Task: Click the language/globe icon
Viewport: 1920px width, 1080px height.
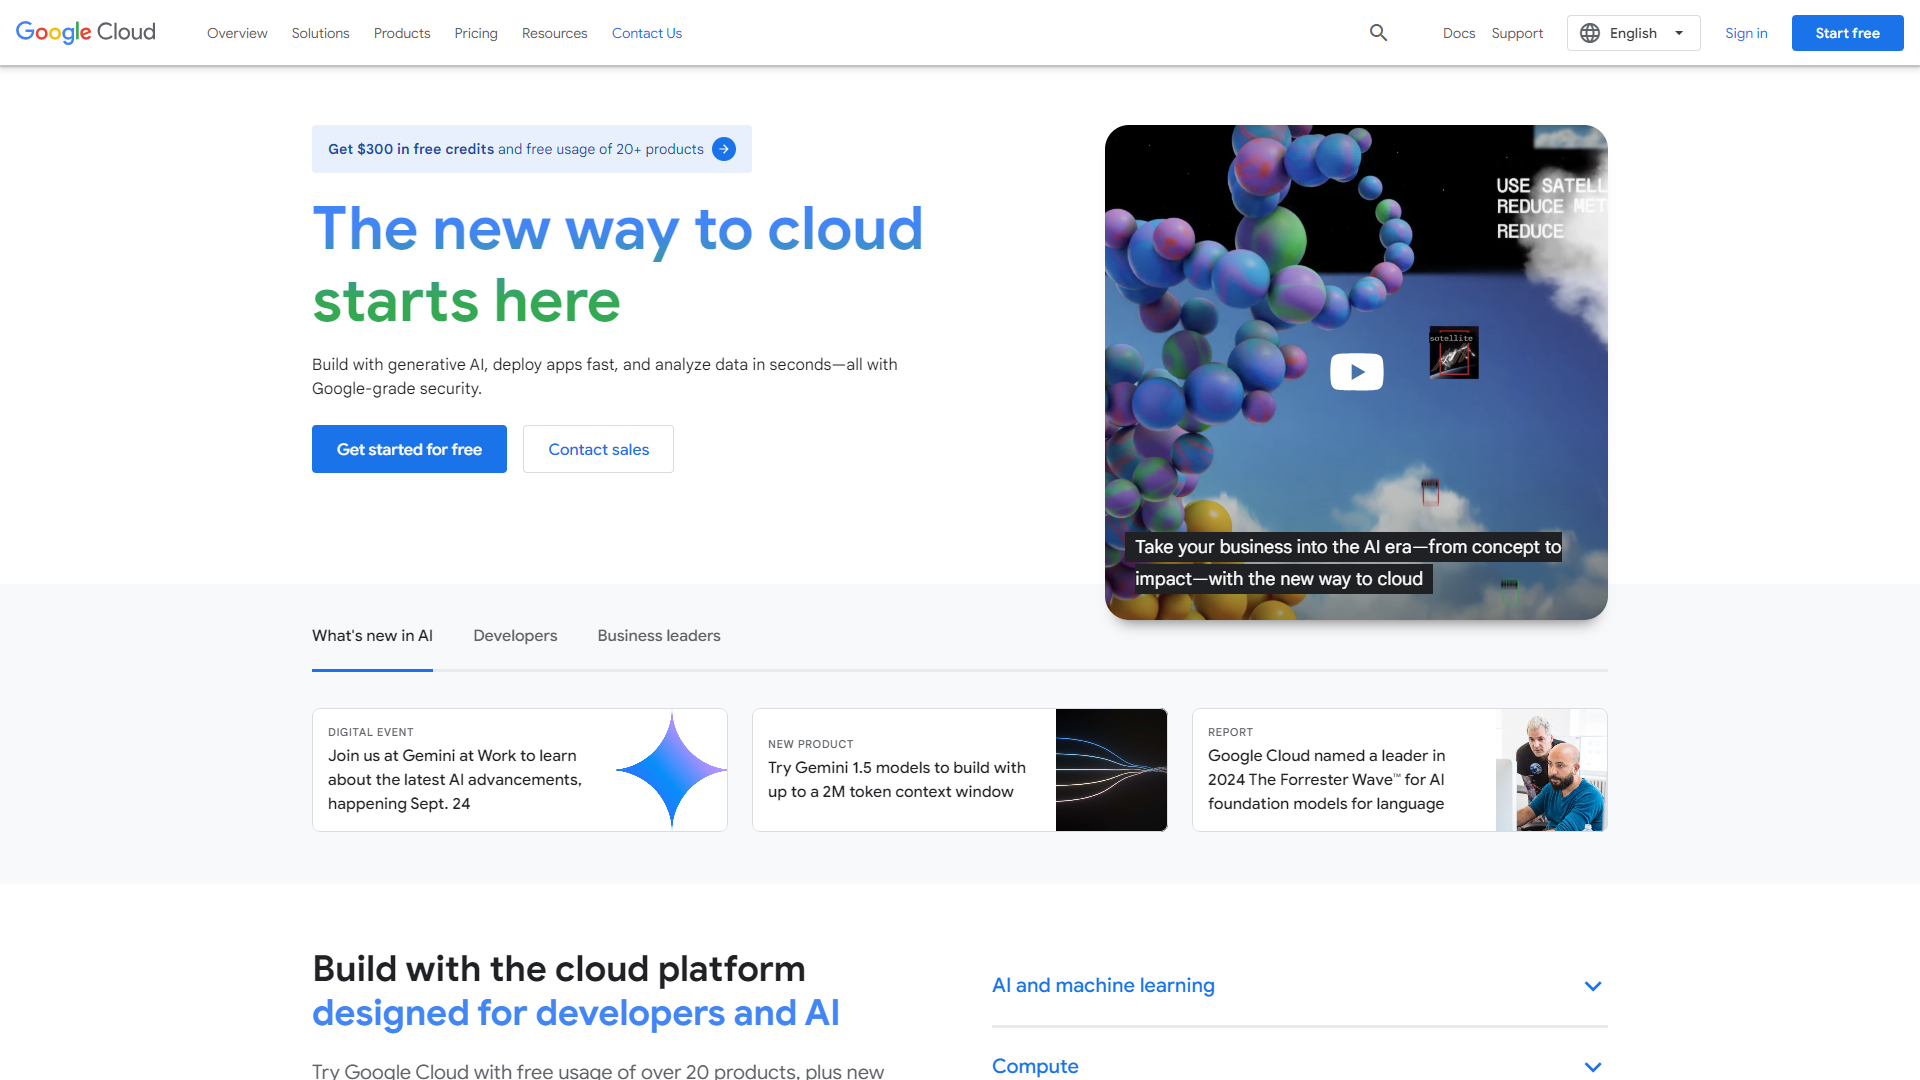Action: (1590, 32)
